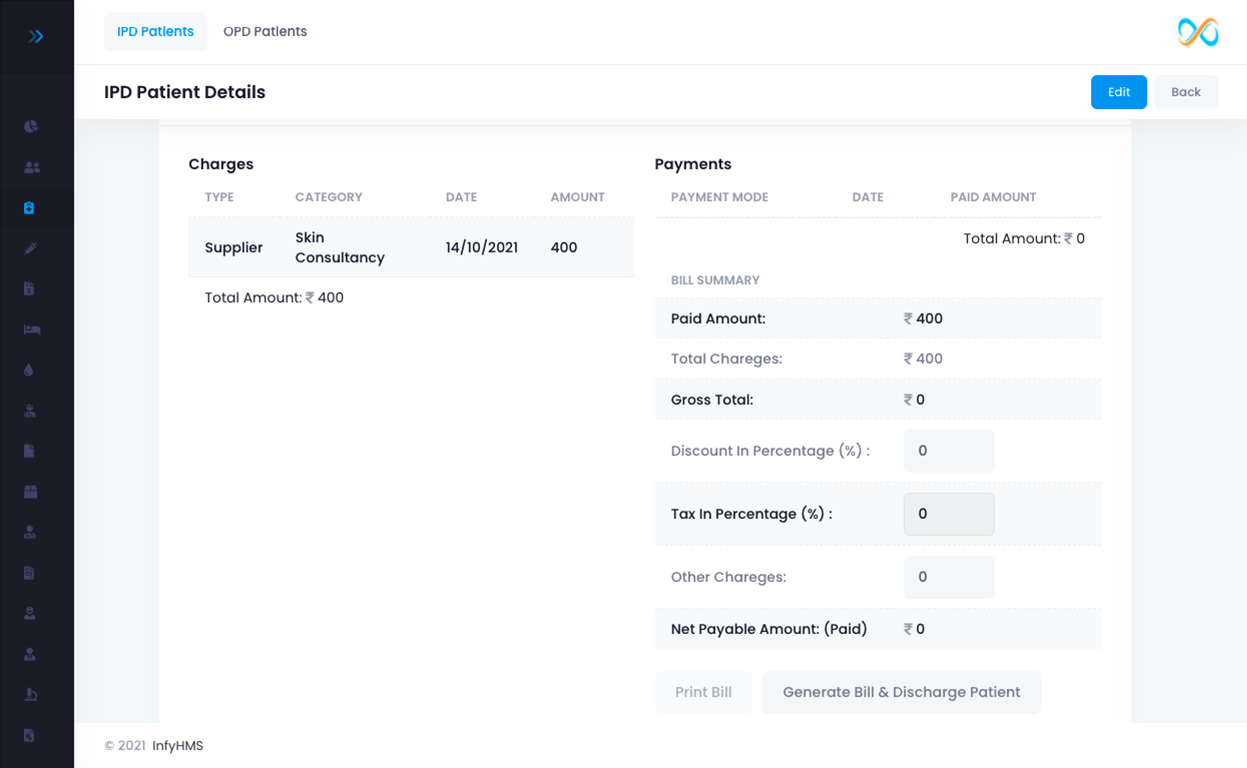The width and height of the screenshot is (1247, 768).
Task: Click the Print Bill button
Action: [703, 692]
